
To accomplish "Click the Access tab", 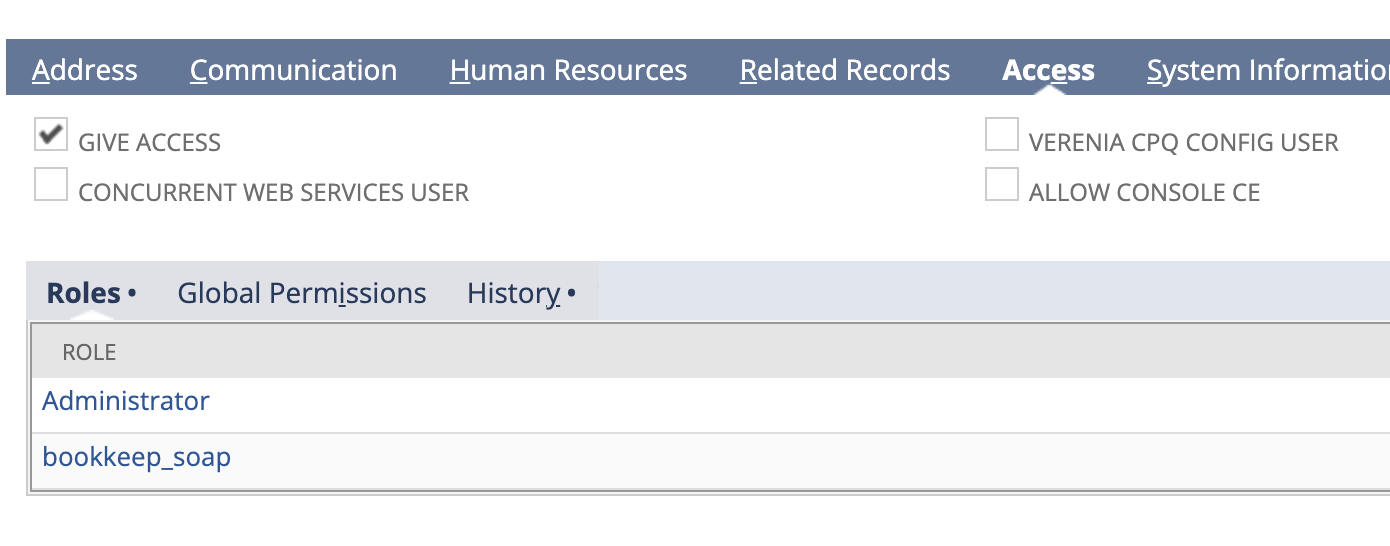I will pyautogui.click(x=1048, y=70).
